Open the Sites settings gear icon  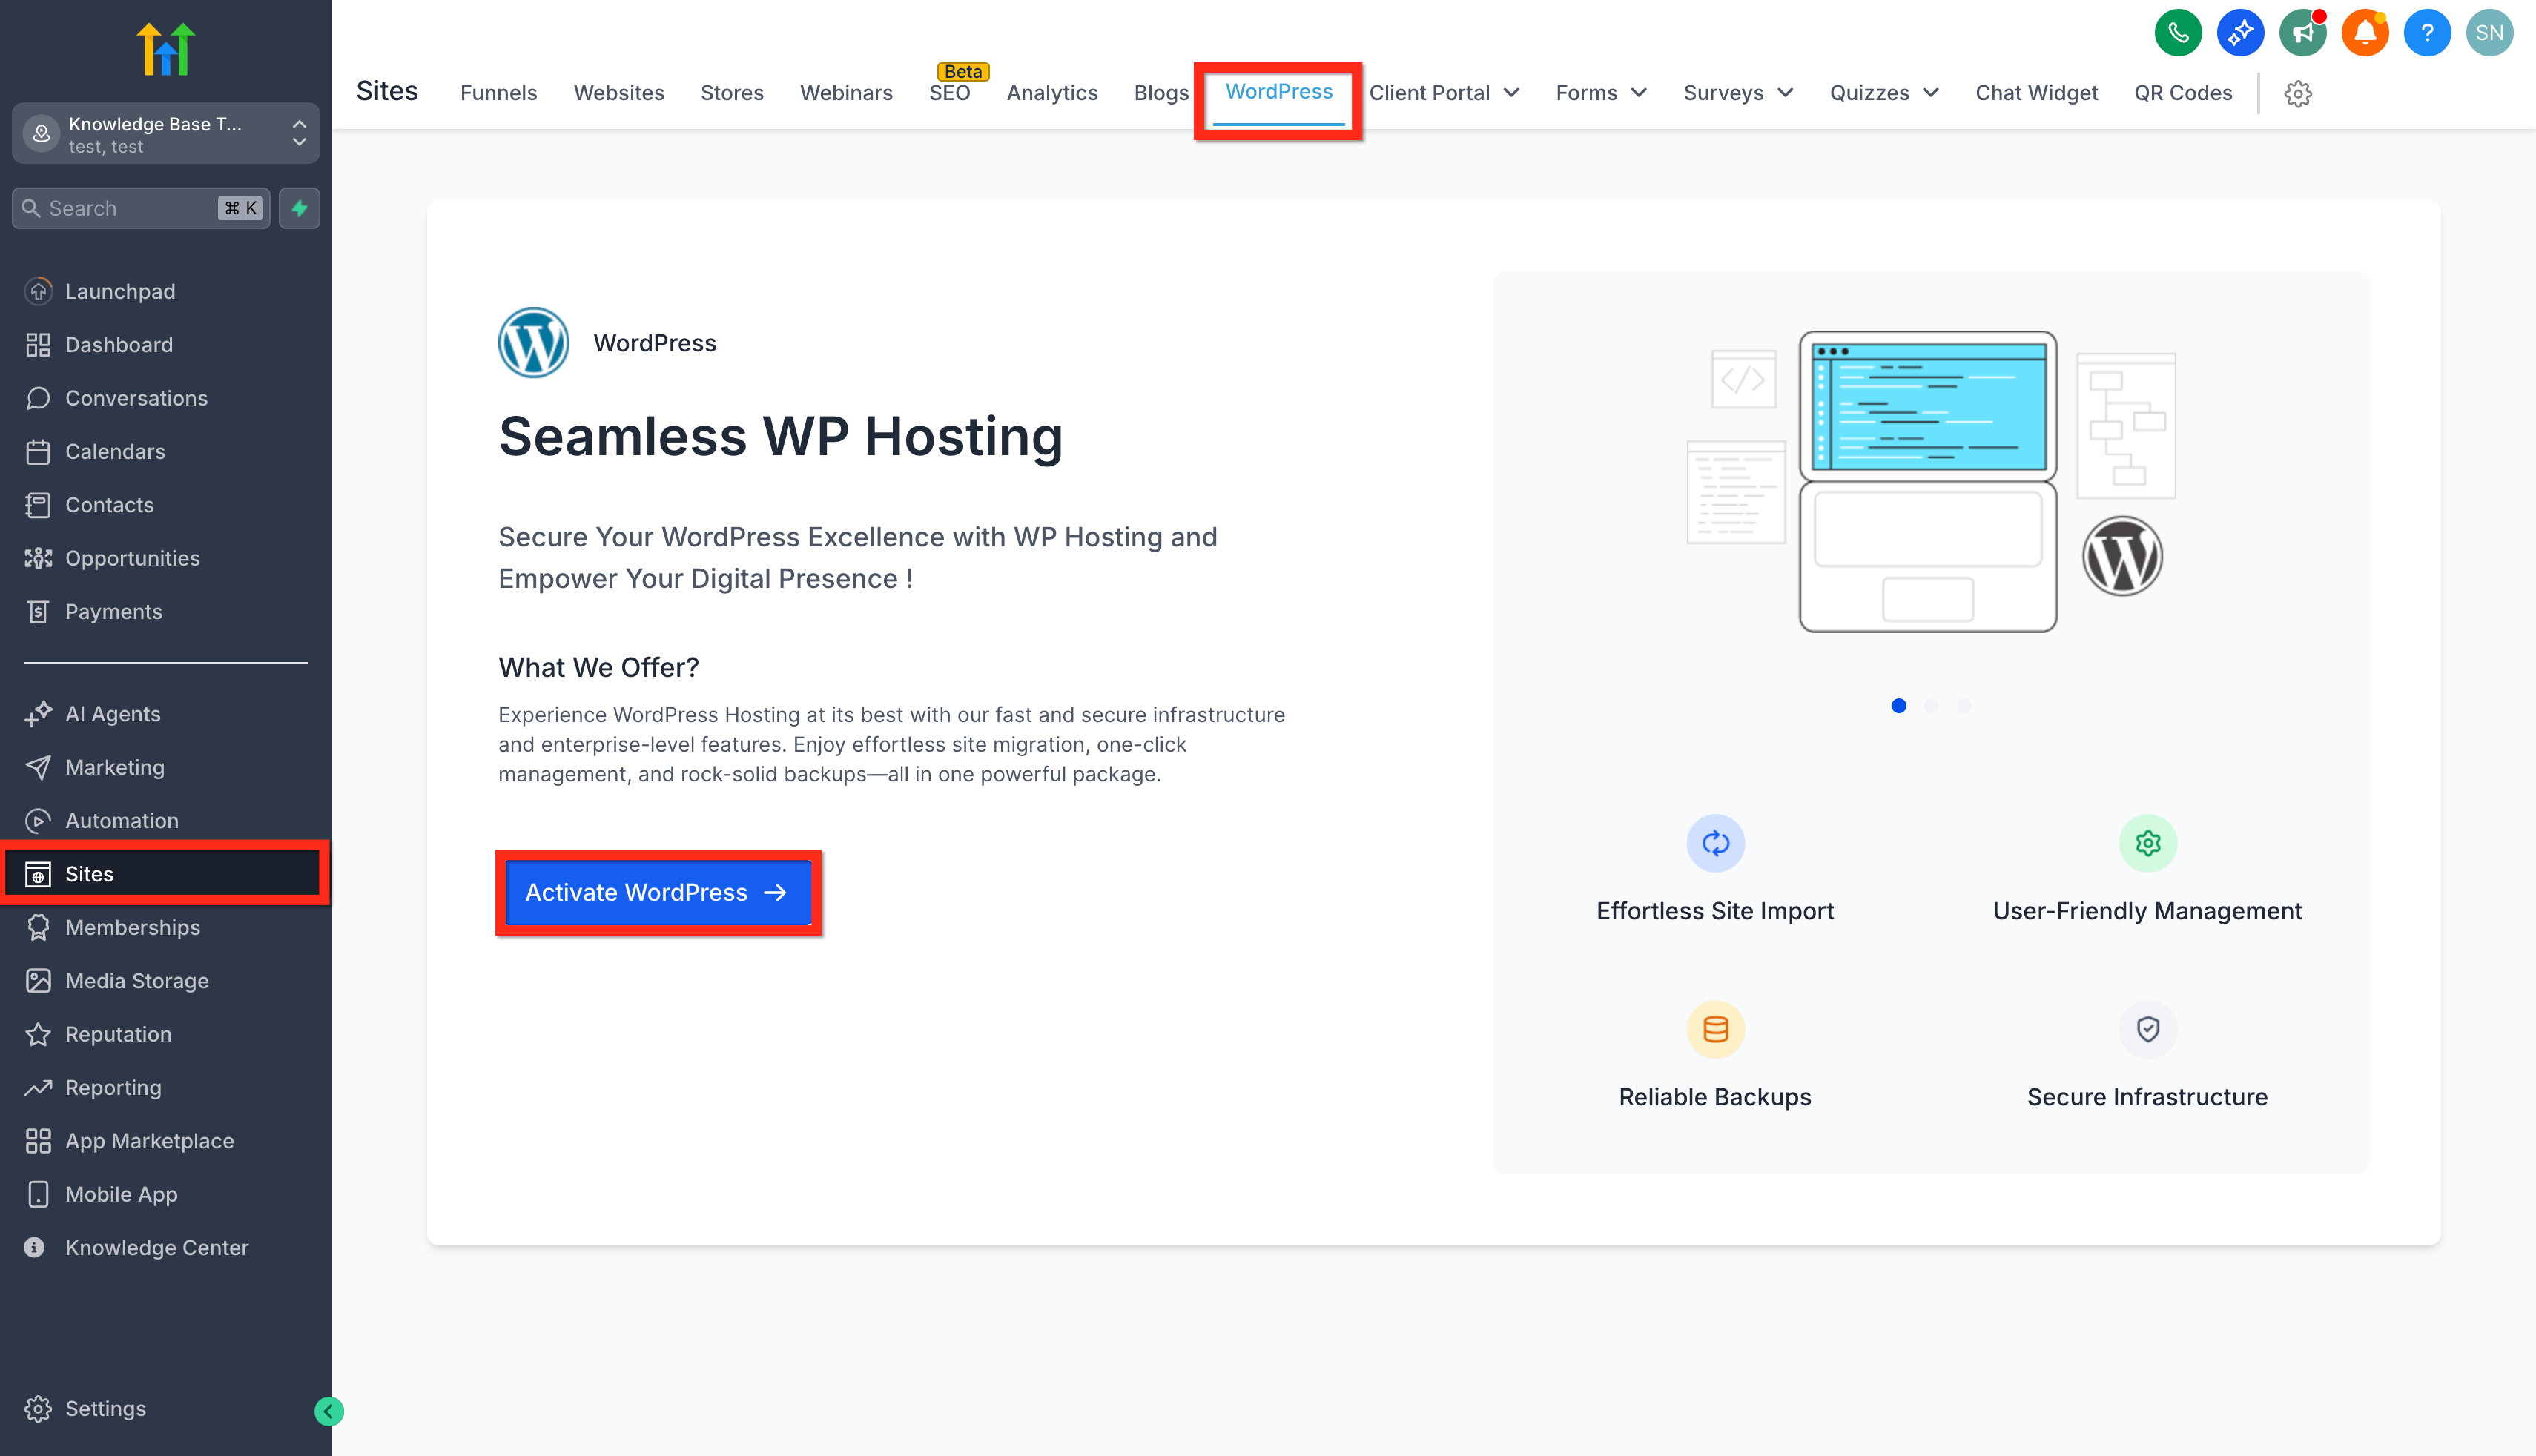2298,93
